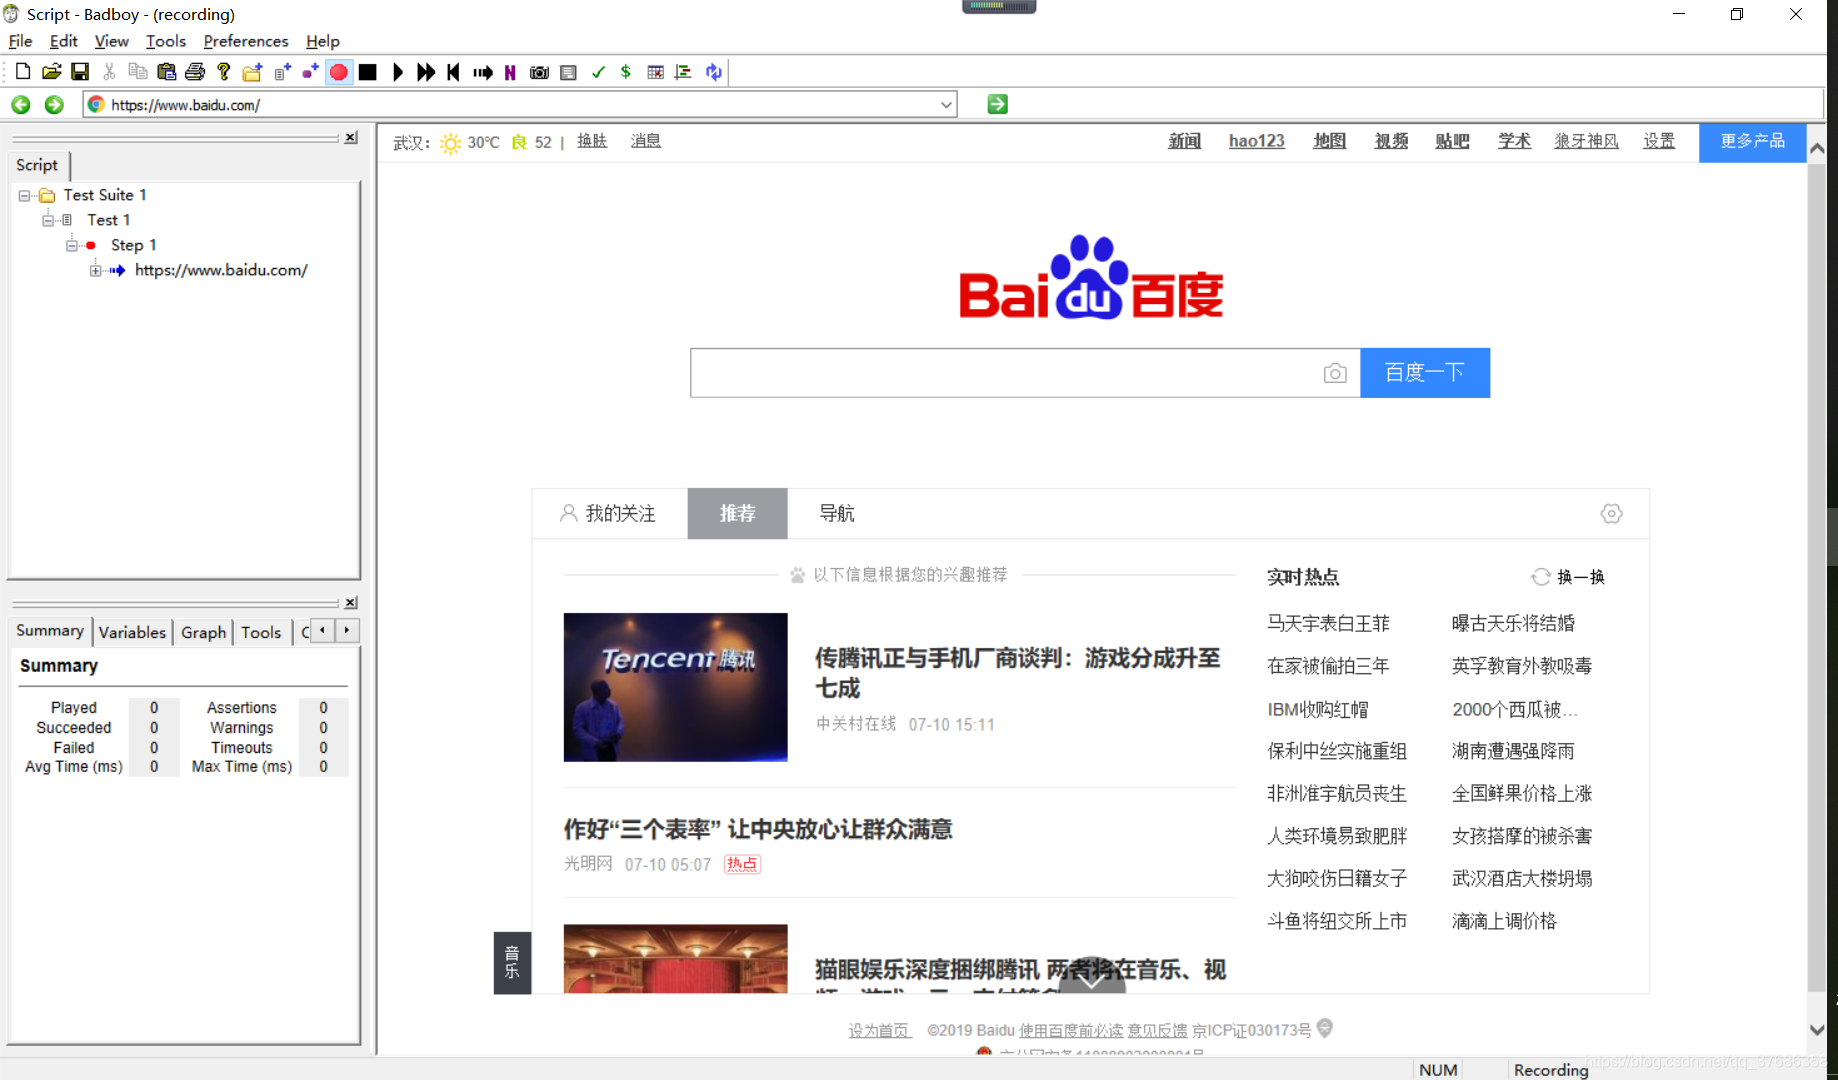Image resolution: width=1838 pixels, height=1080 pixels.
Task: Go back with the green left arrow
Action: 21,104
